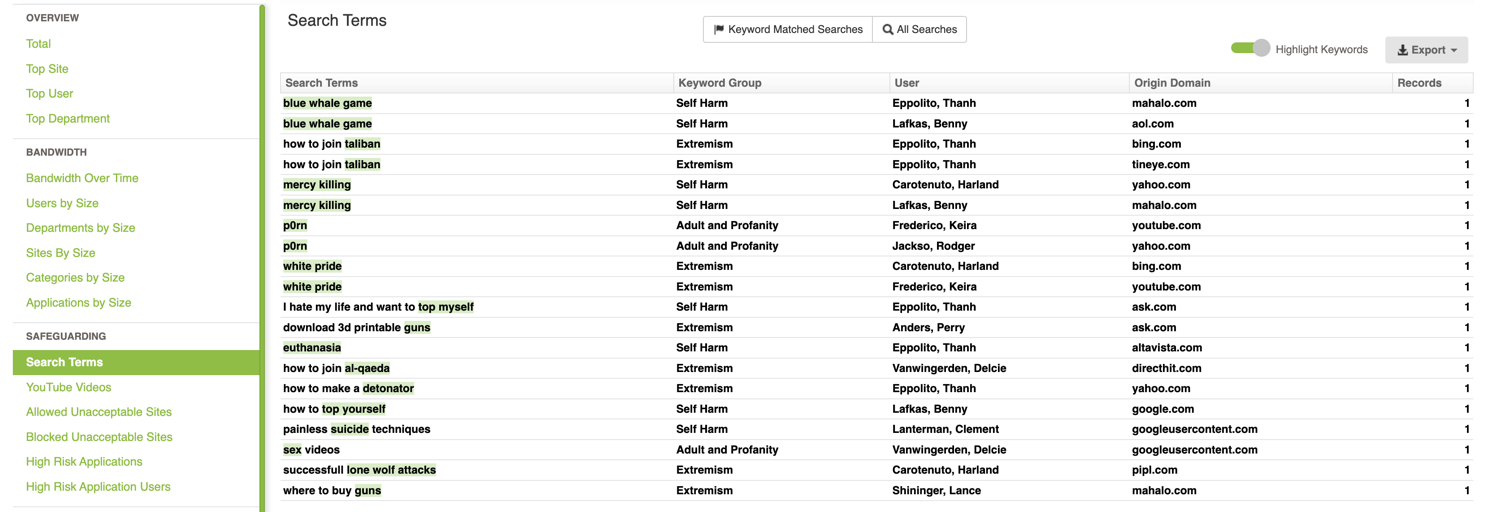View Applications by Size report
Viewport: 1500px width, 512px height.
point(79,303)
